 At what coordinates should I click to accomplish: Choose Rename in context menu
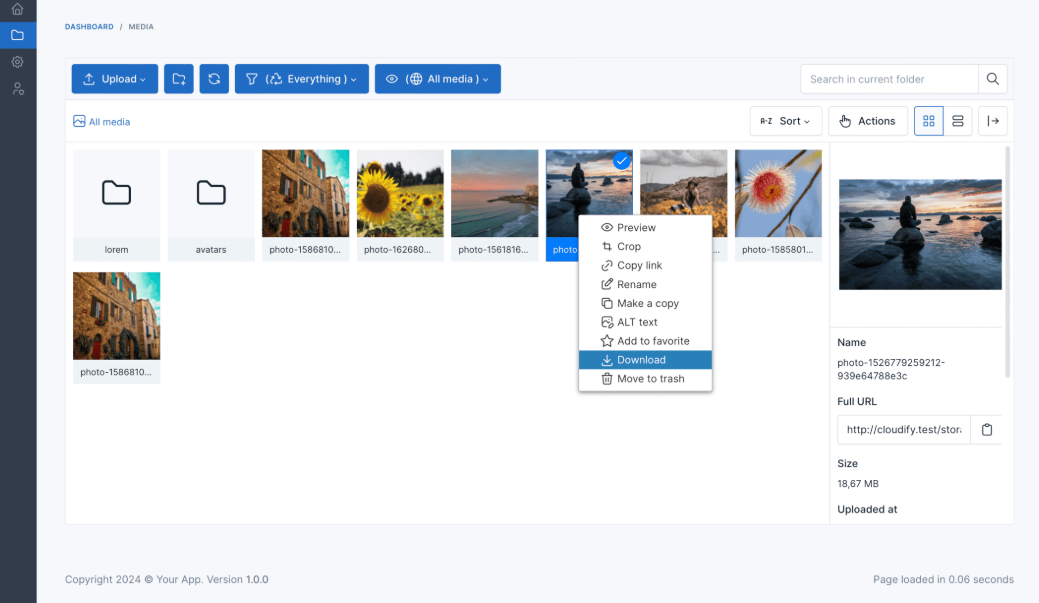pos(645,284)
